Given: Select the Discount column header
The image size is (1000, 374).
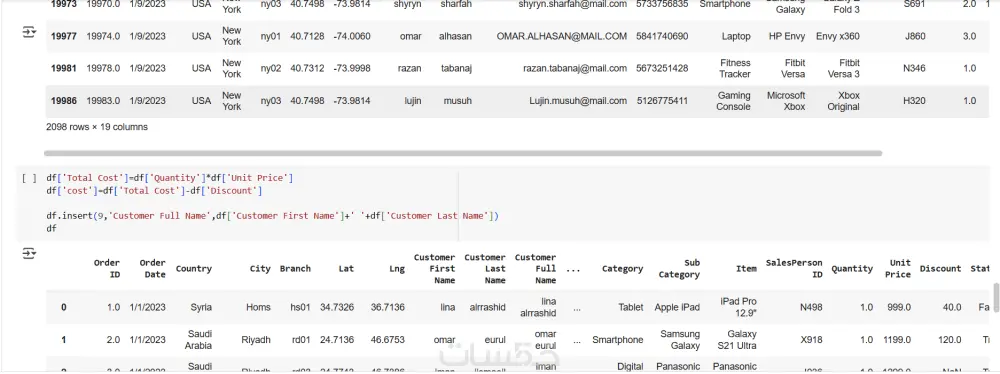Looking at the screenshot, I should point(940,269).
